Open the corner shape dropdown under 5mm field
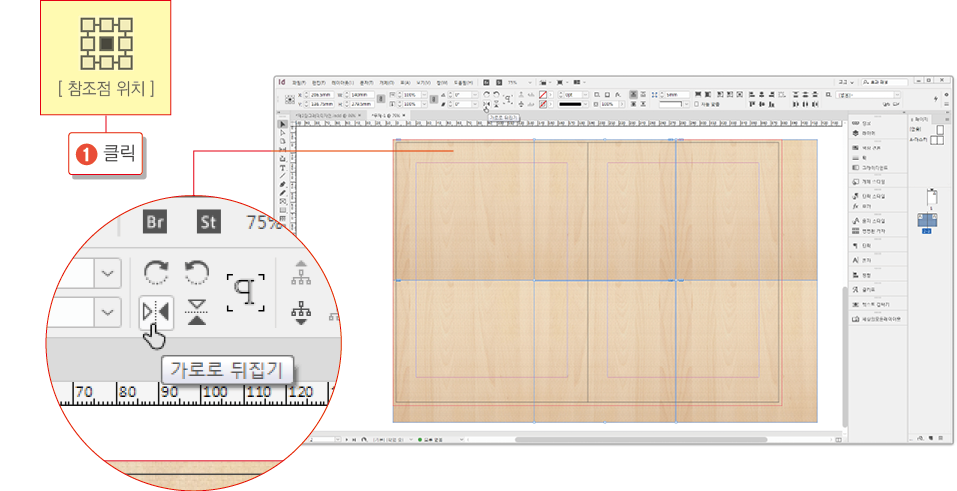Image resolution: width=957 pixels, height=491 pixels. 674,104
